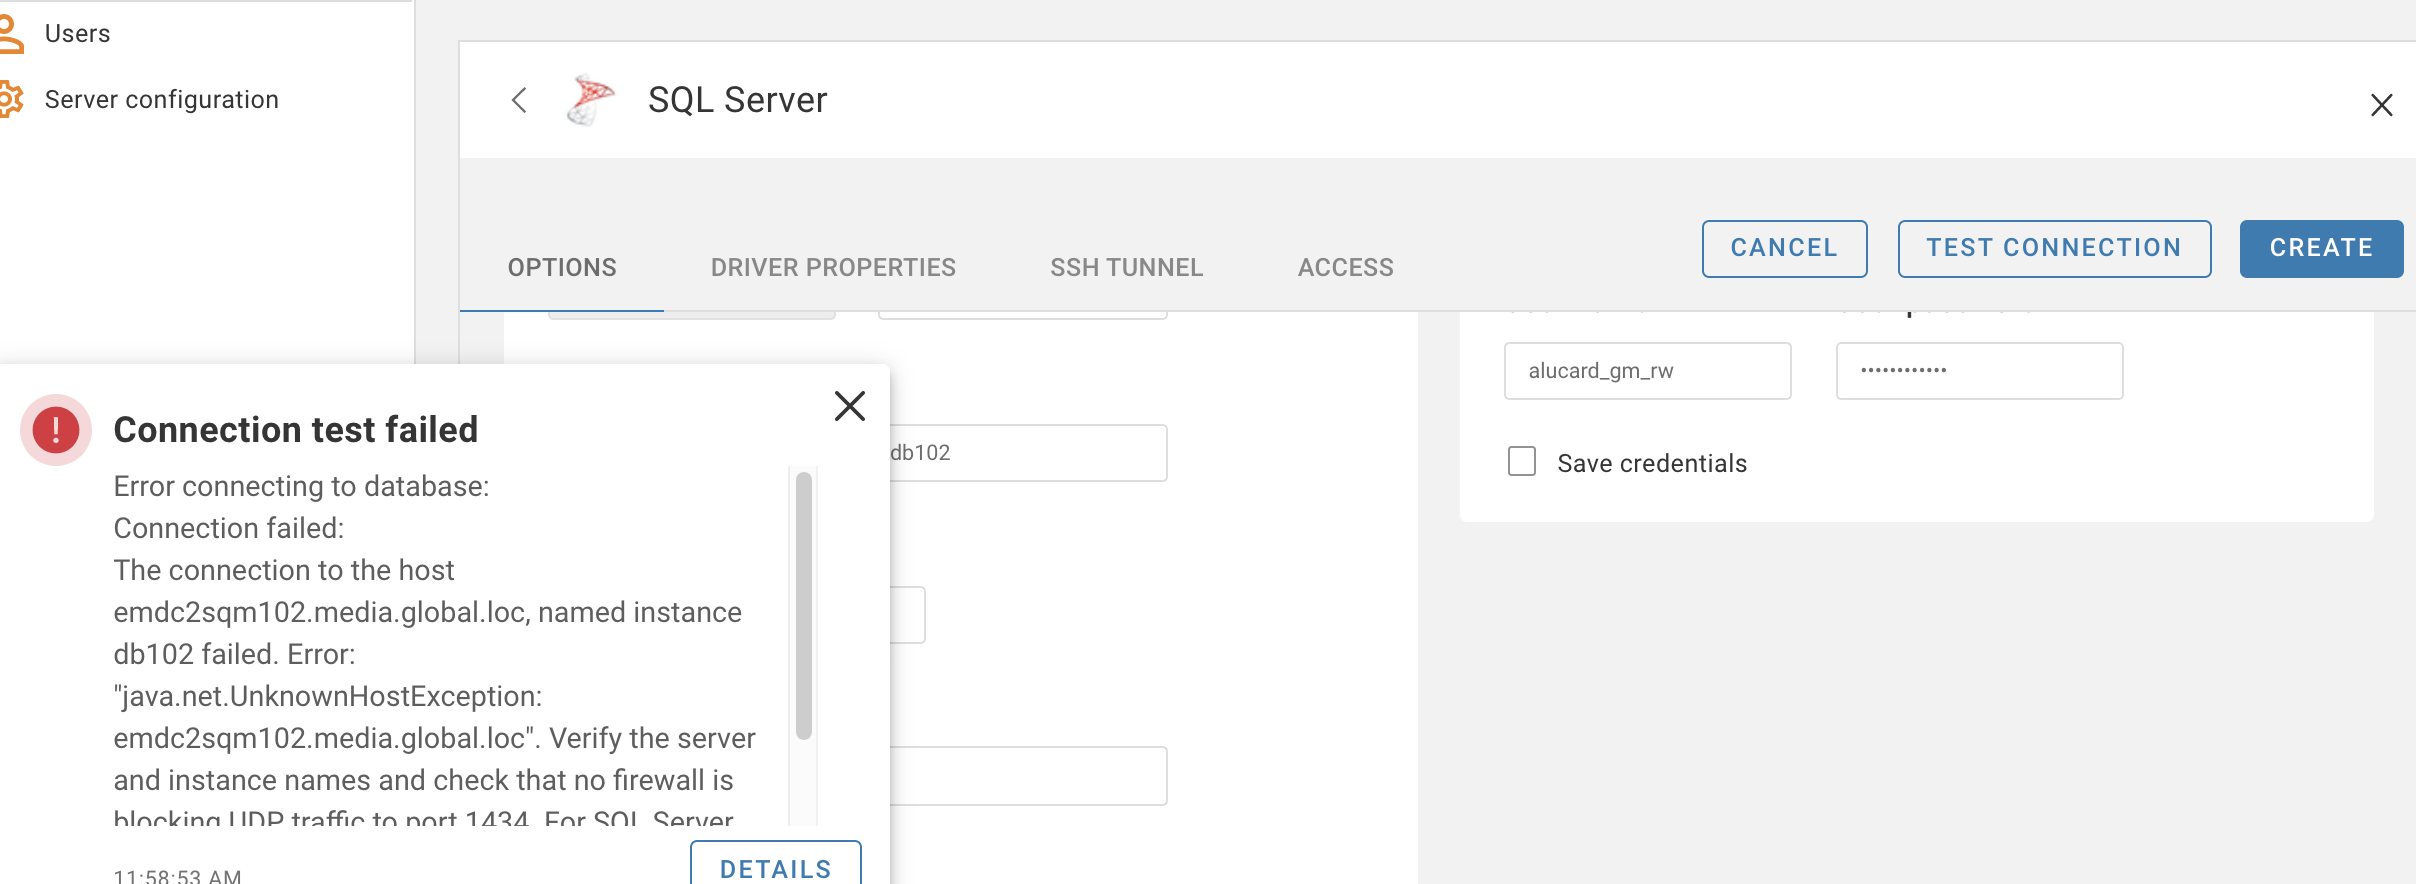
Task: Click the SQL Server driver logo
Action: [x=591, y=99]
